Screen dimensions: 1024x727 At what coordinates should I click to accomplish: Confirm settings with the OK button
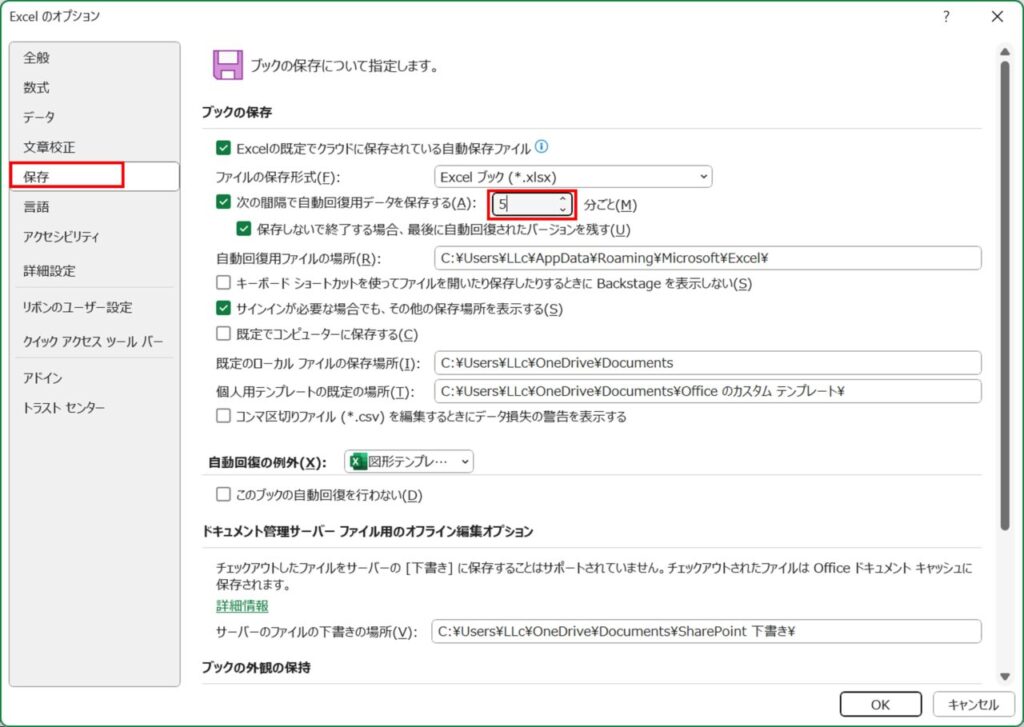(880, 704)
